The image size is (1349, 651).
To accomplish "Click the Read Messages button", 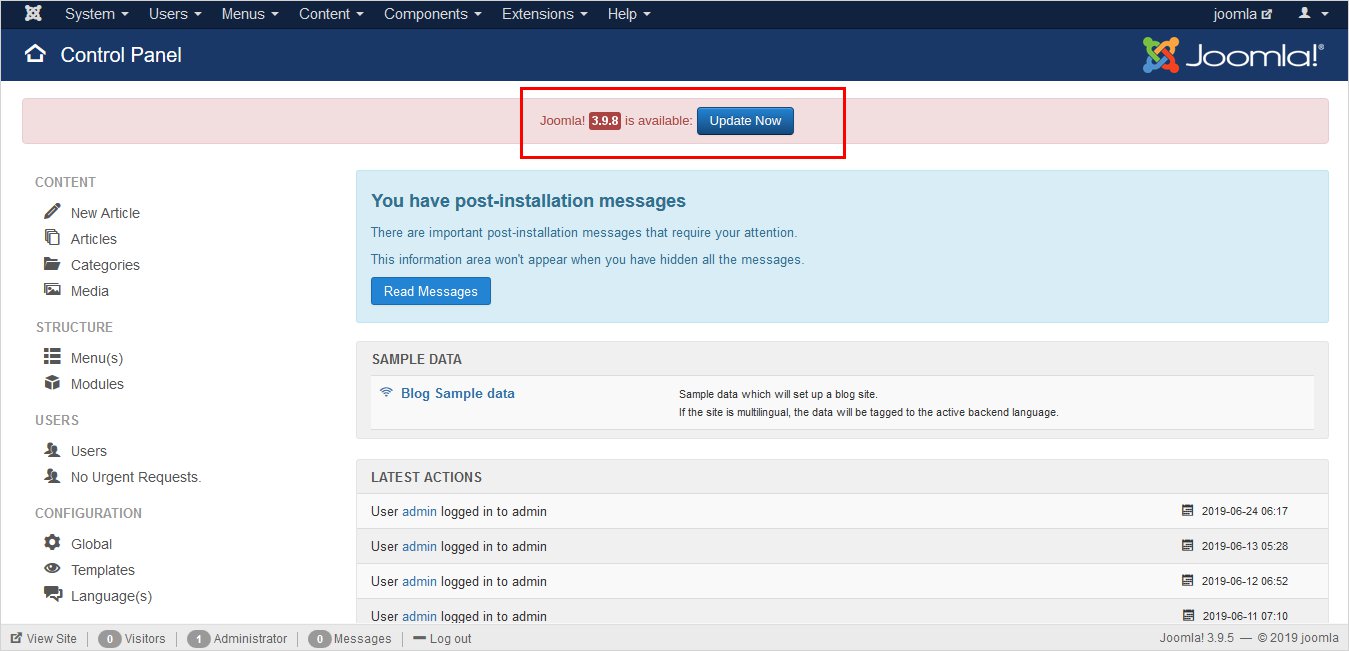I will pos(430,291).
